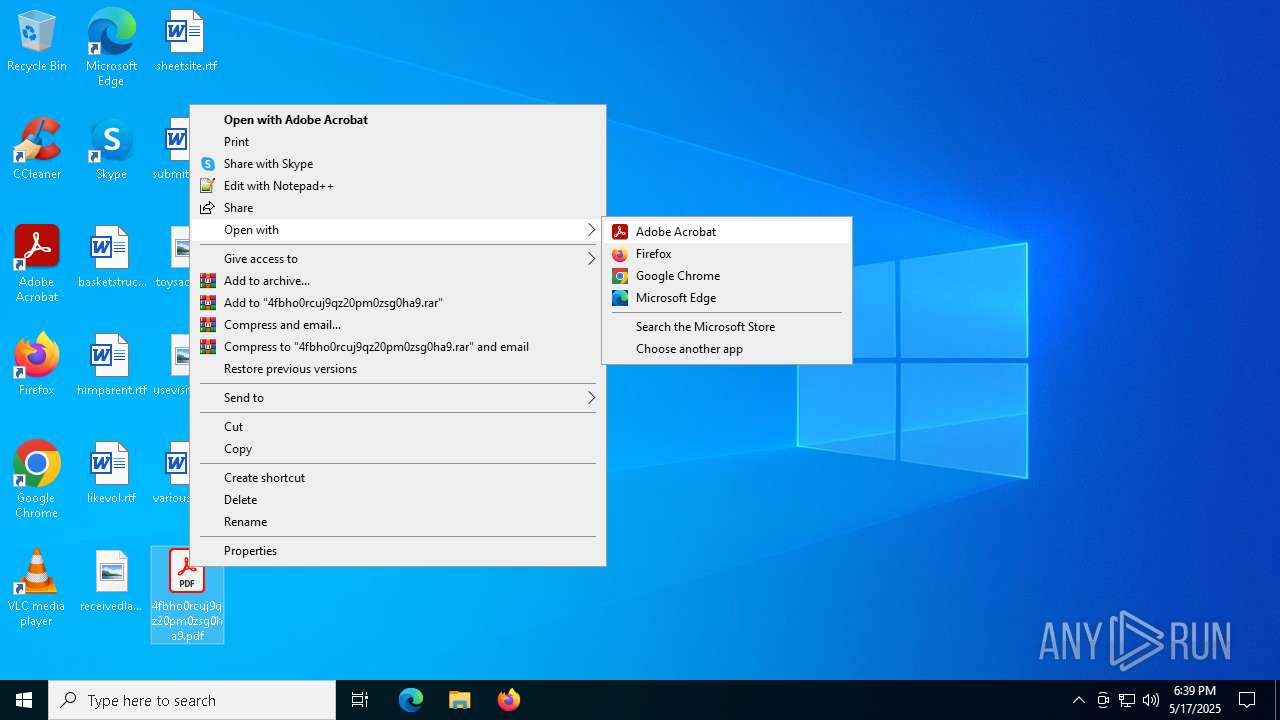1280x720 pixels.
Task: Select Search the Microsoft Store
Action: (727, 327)
